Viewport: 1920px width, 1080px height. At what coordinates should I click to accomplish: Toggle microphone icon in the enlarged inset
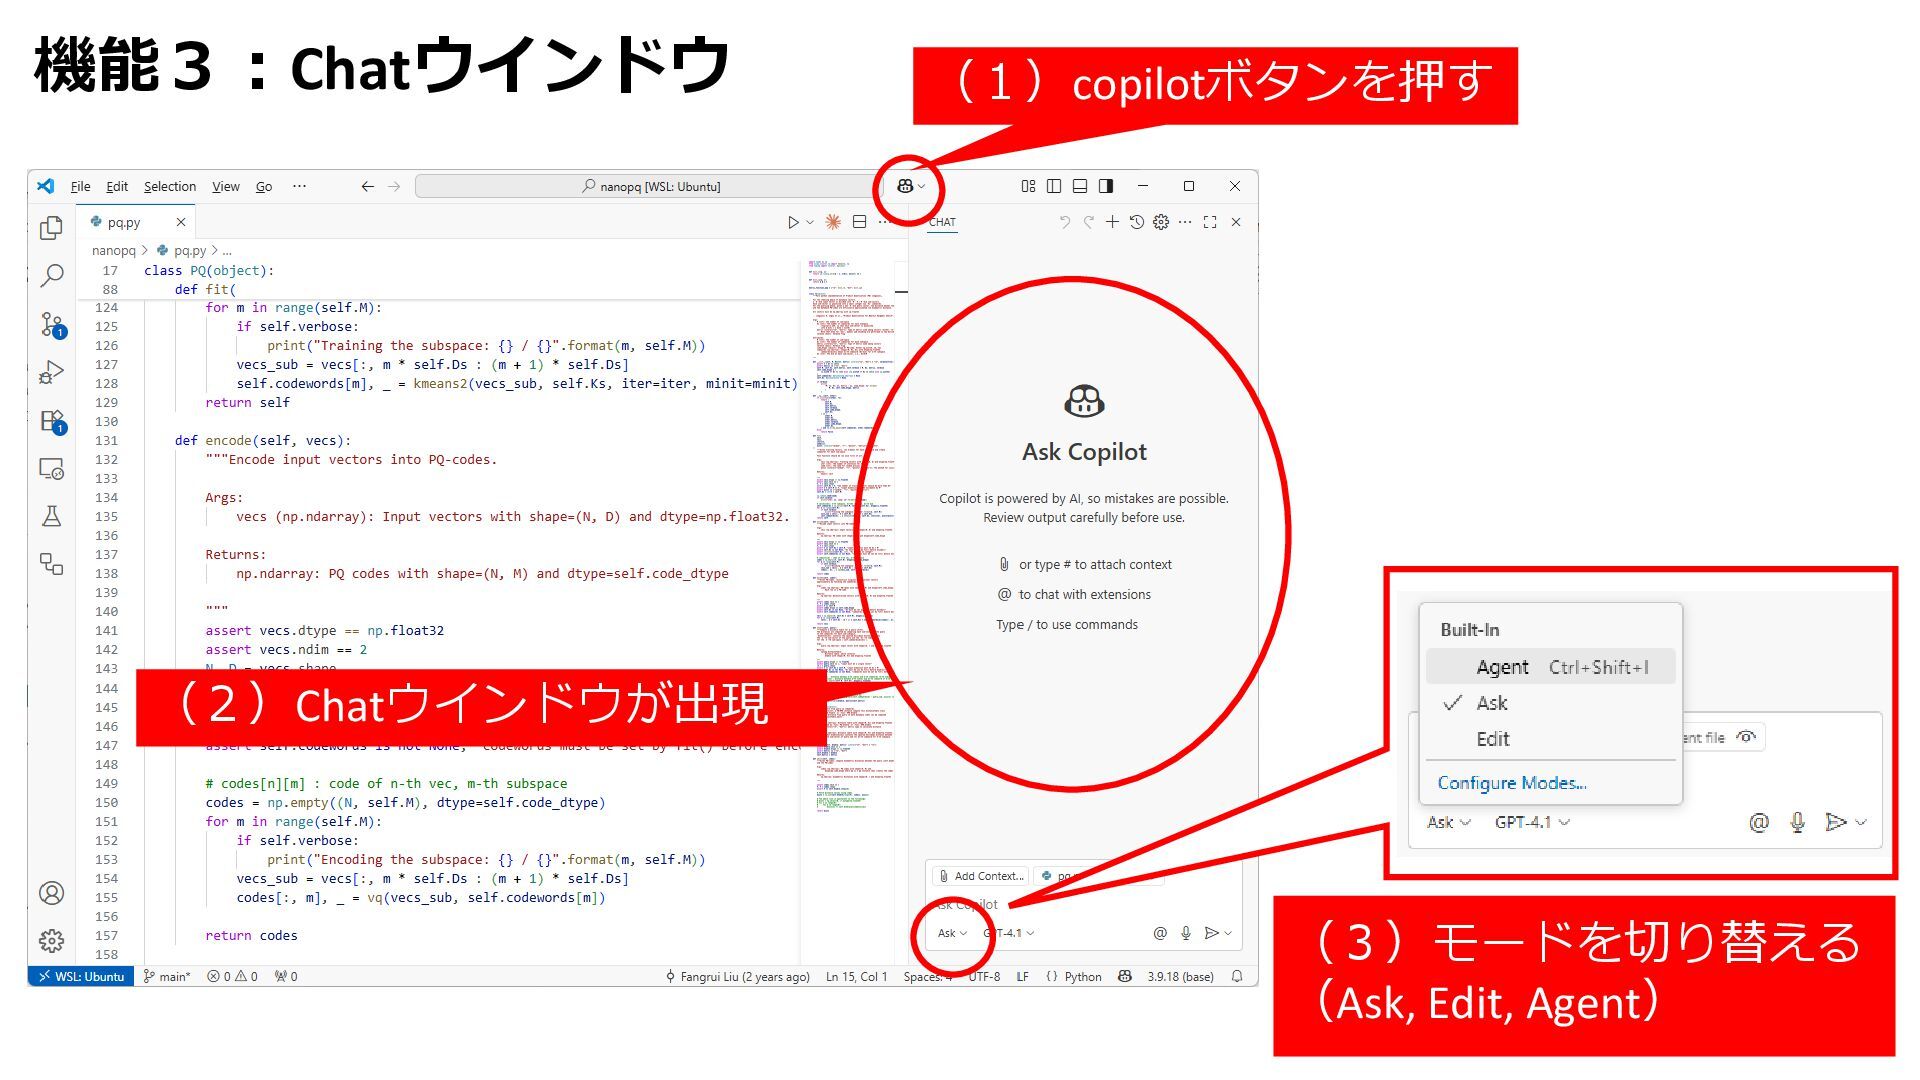(x=1797, y=822)
